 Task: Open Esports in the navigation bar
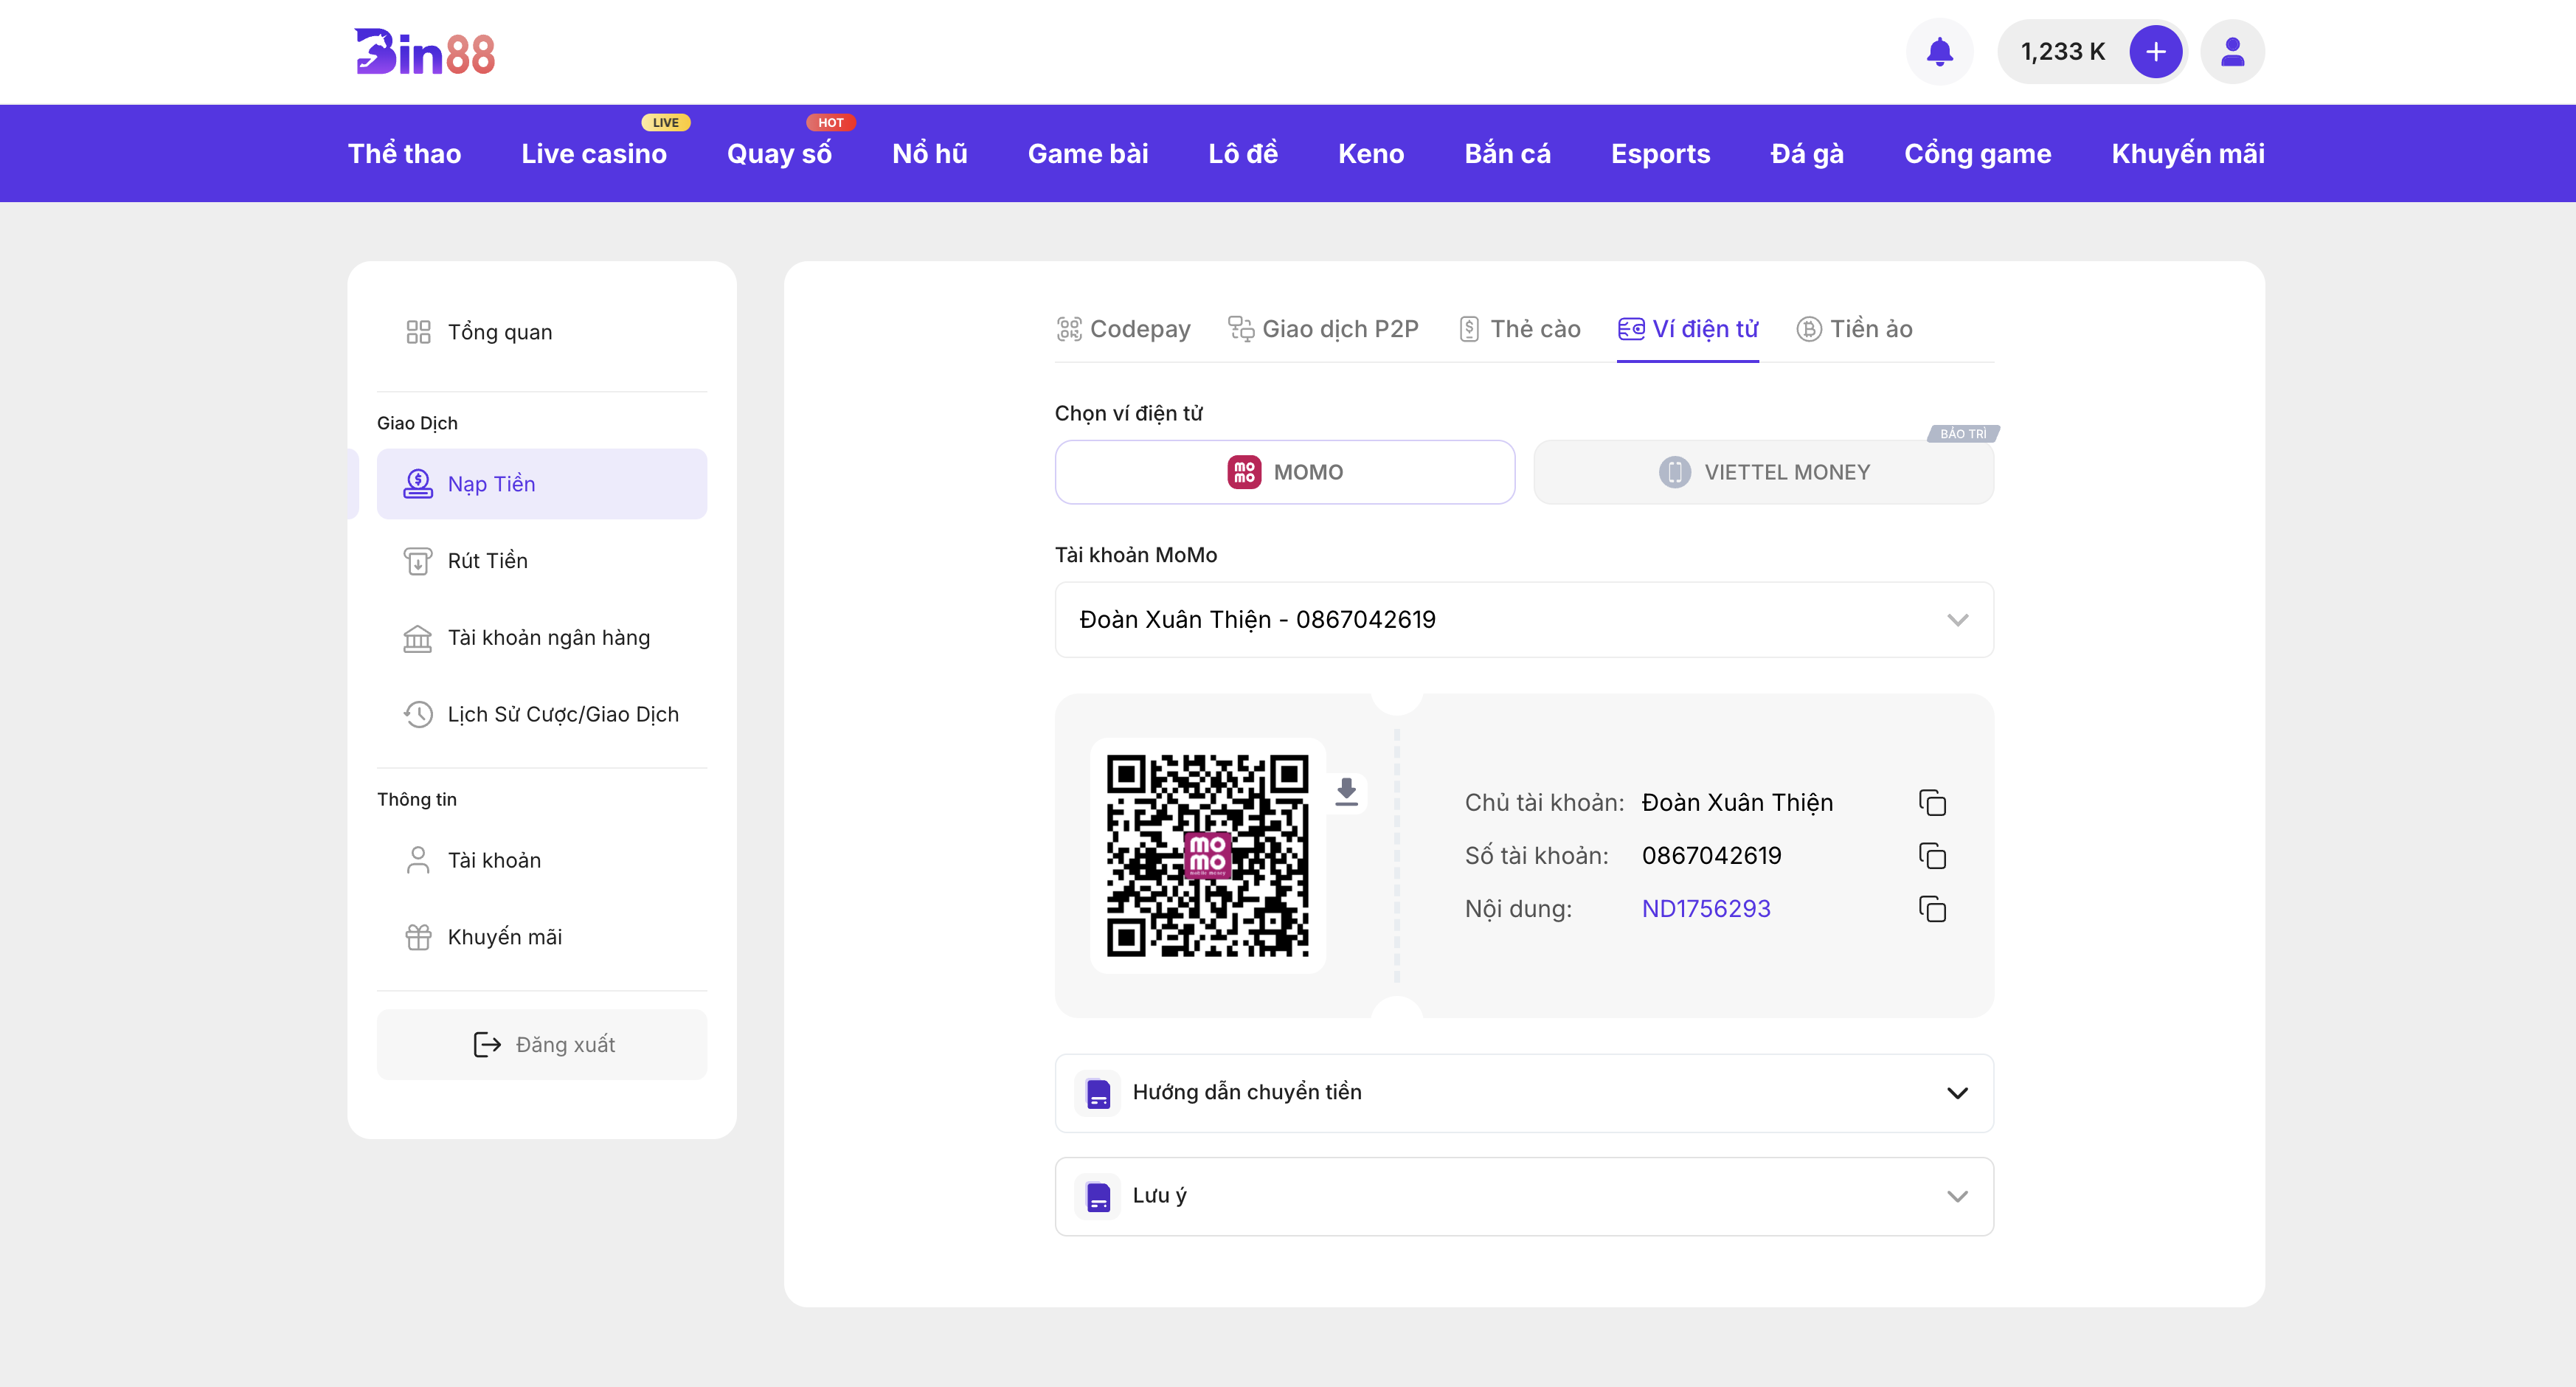click(x=1660, y=154)
